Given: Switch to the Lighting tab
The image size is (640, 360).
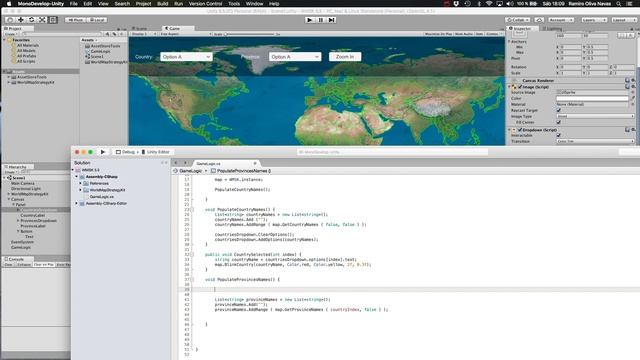Looking at the screenshot, I should click(554, 29).
